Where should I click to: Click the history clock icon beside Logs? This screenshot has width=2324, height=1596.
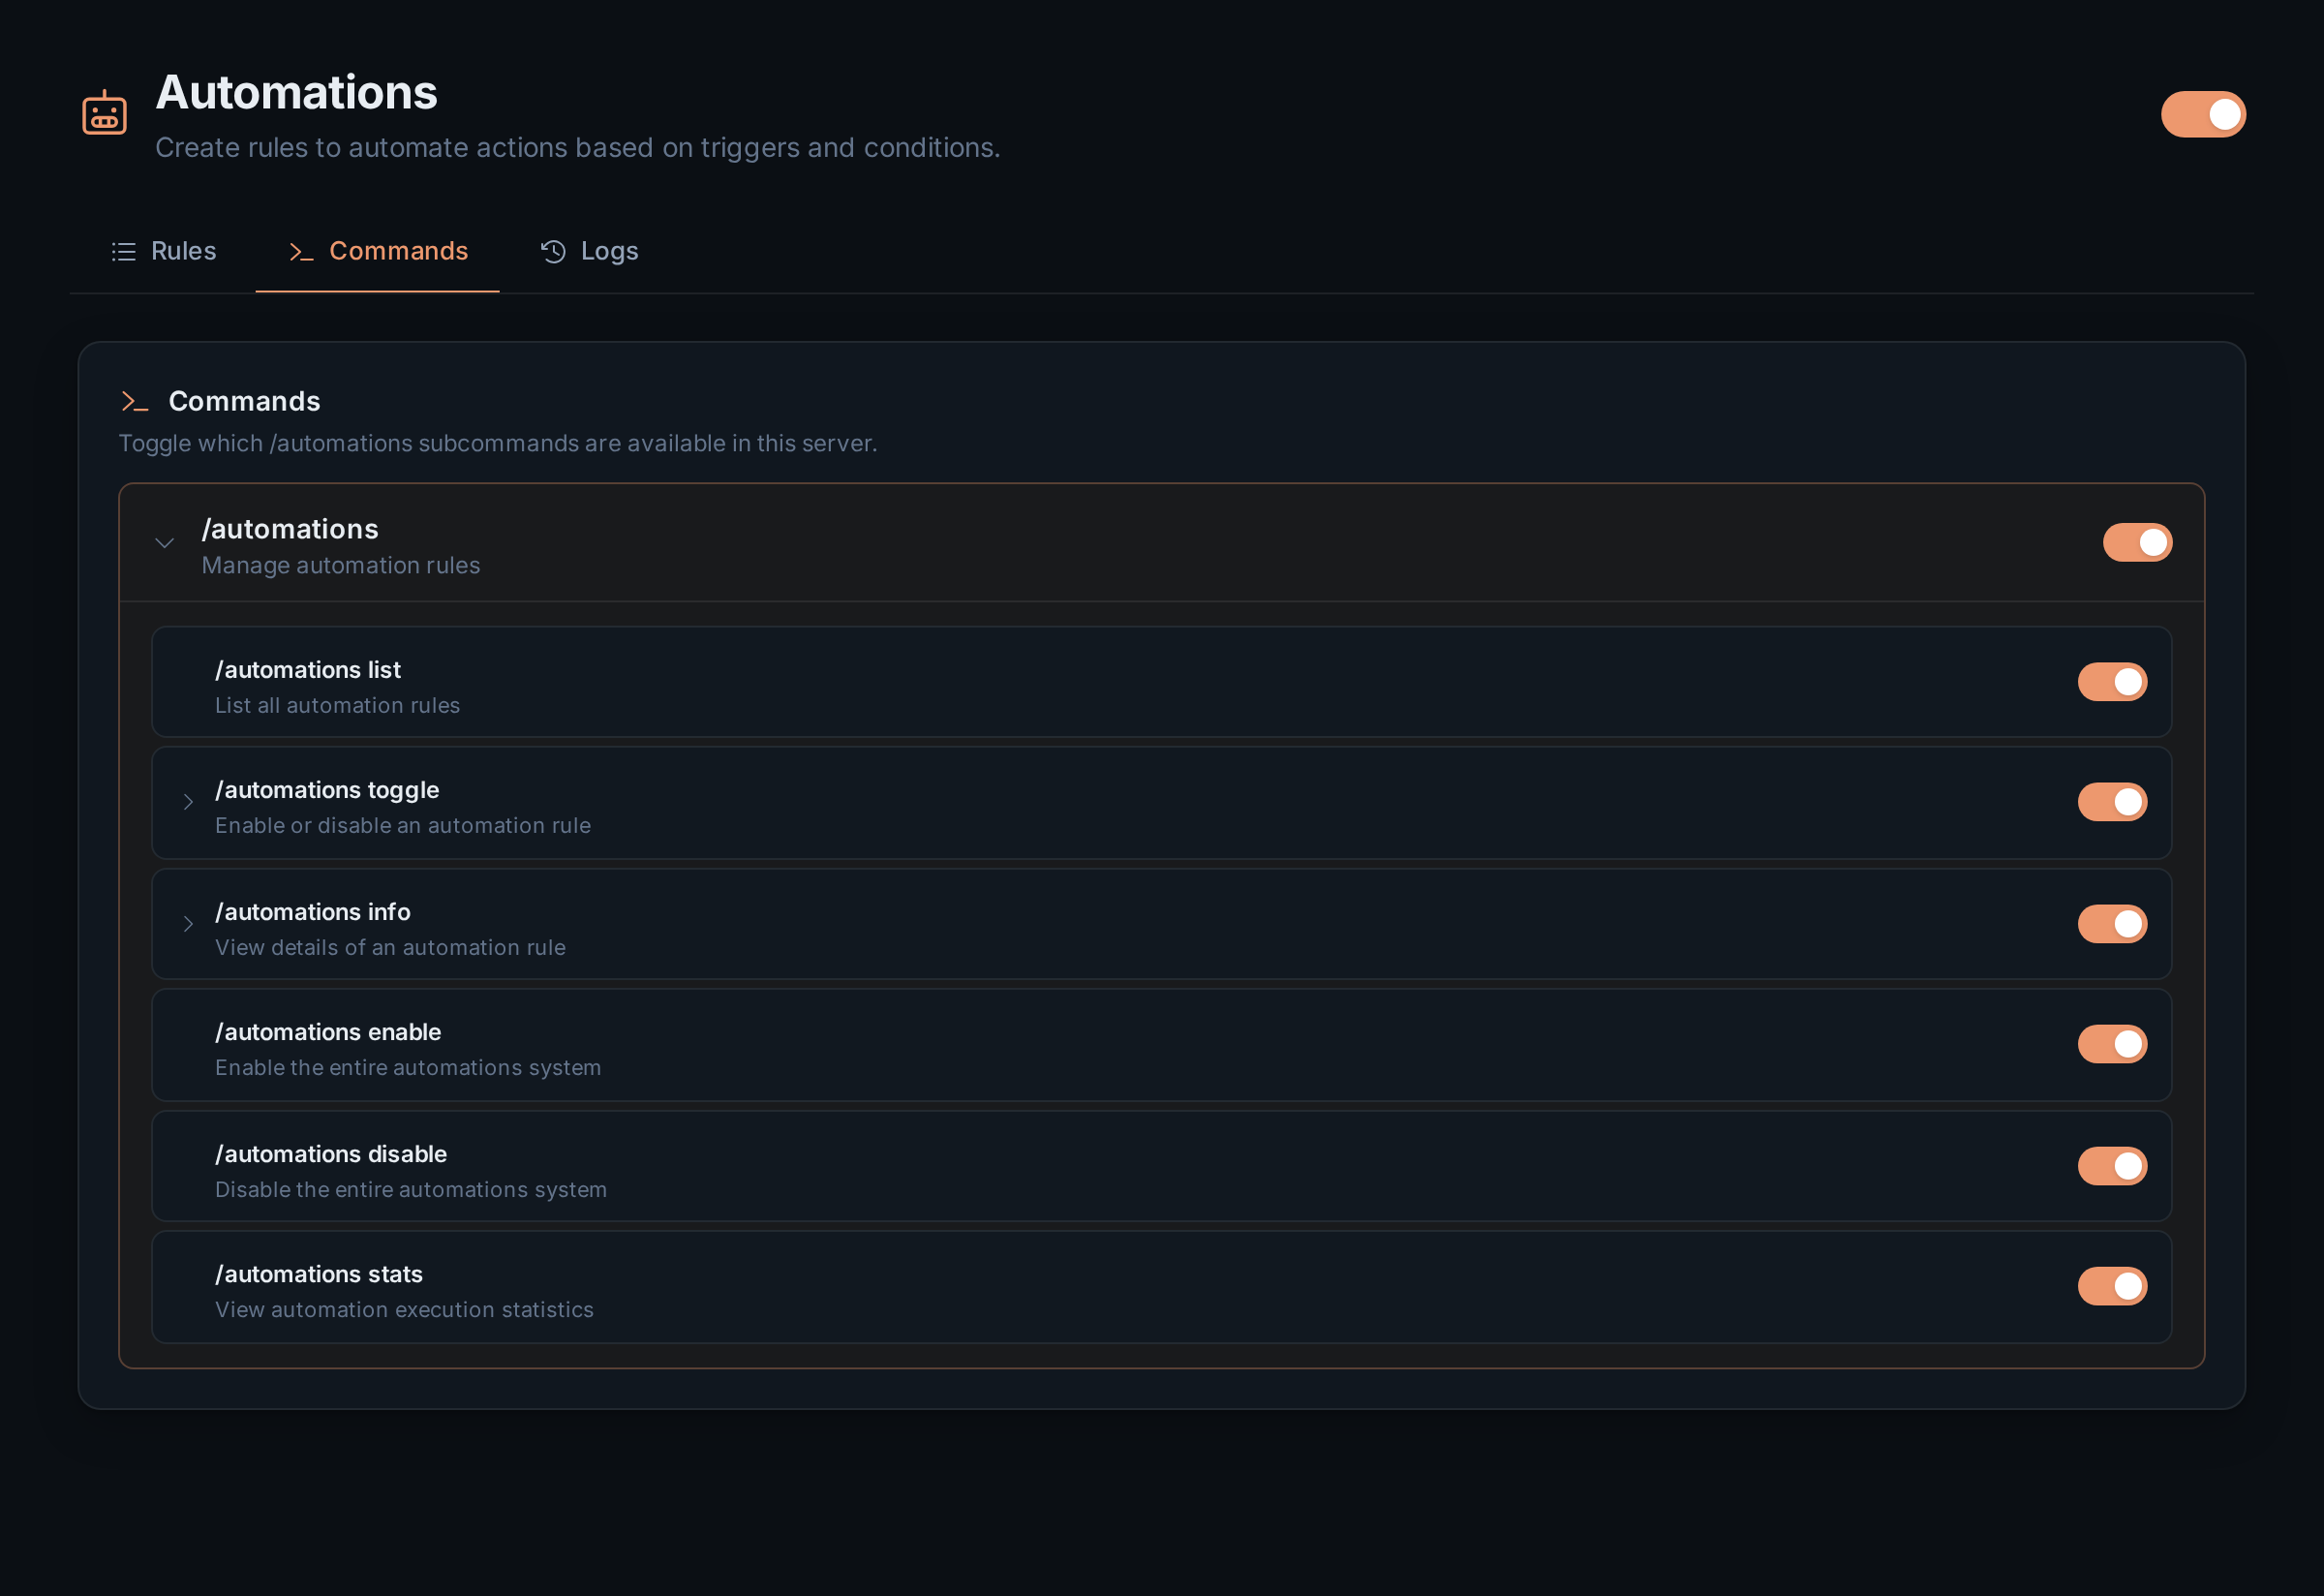point(553,252)
